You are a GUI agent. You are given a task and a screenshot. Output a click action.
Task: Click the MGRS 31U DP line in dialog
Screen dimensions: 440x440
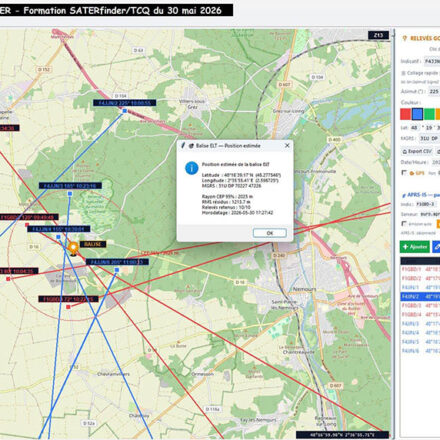tap(231, 186)
